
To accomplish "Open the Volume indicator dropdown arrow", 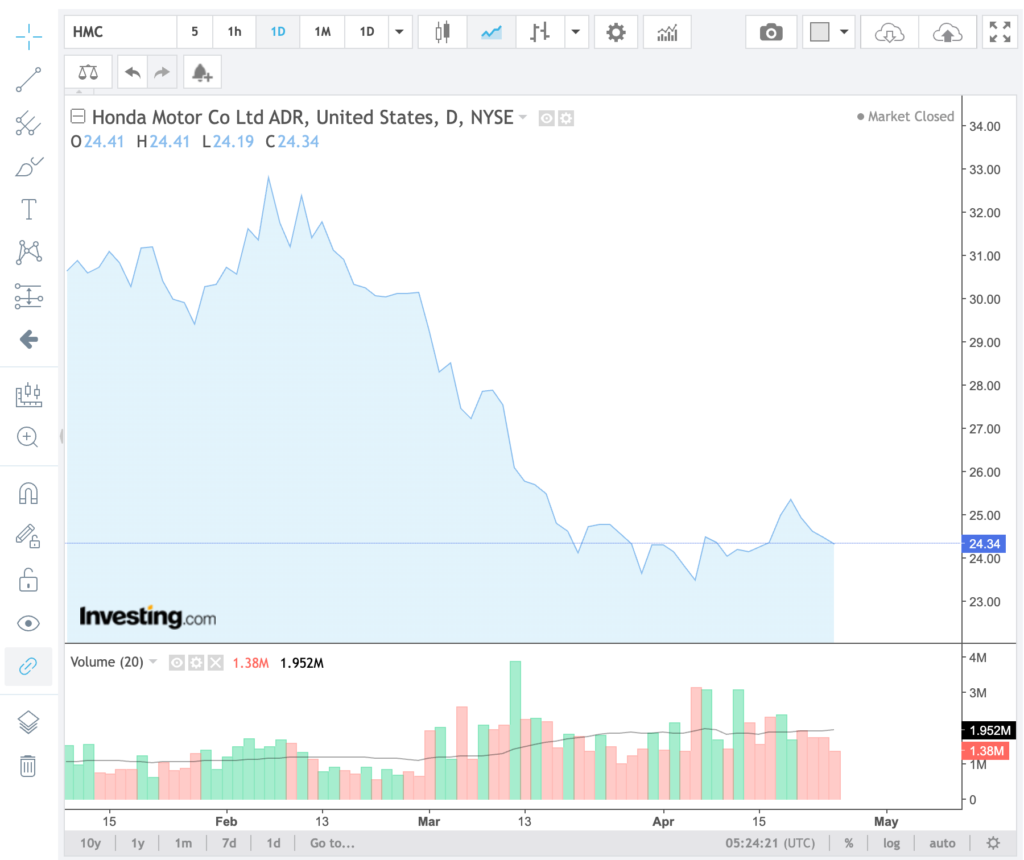I will point(153,662).
